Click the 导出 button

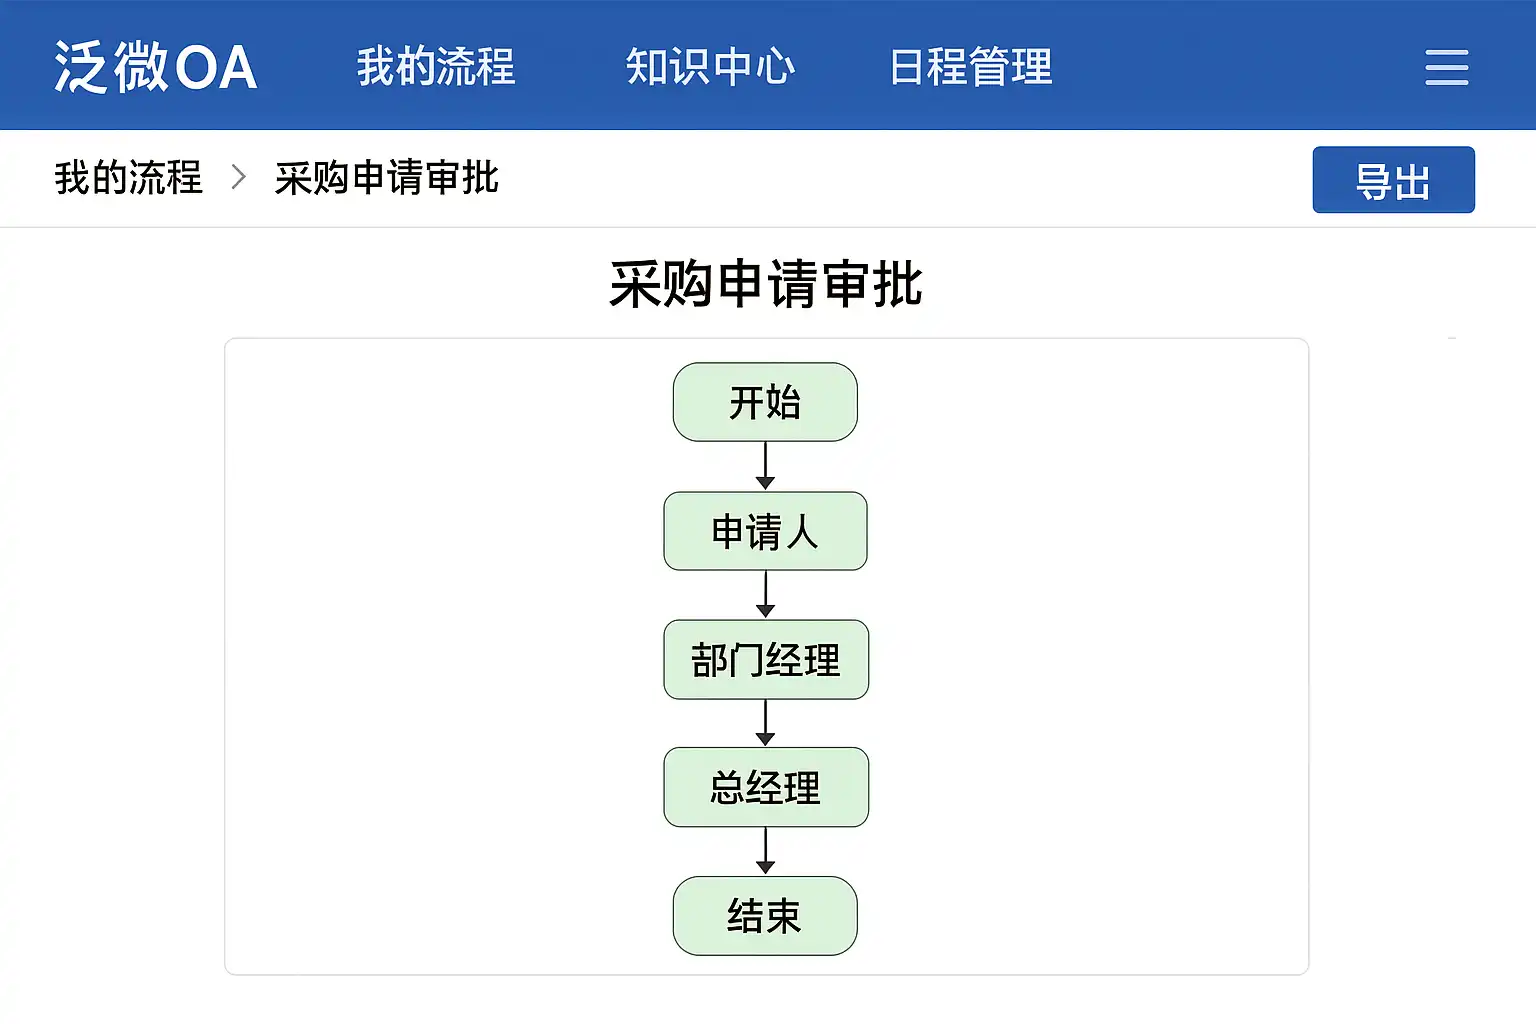pyautogui.click(x=1393, y=180)
